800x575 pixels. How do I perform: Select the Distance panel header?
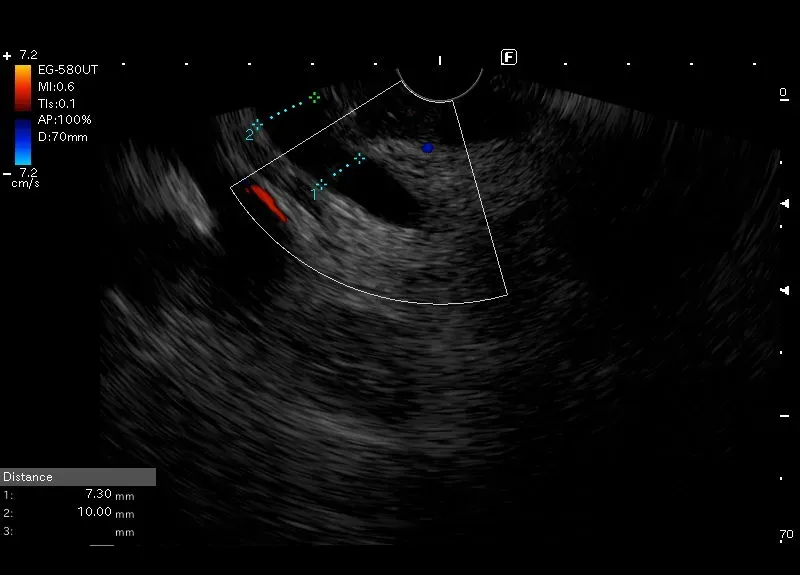click(78, 477)
